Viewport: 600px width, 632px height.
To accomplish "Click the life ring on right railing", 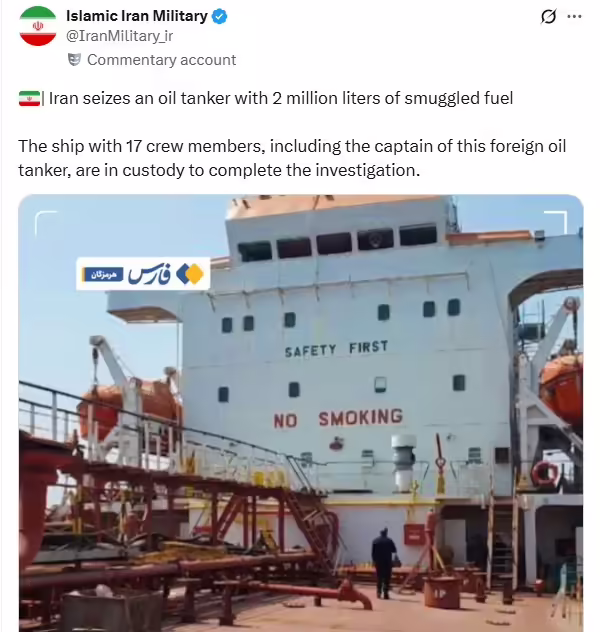I will [x=545, y=473].
